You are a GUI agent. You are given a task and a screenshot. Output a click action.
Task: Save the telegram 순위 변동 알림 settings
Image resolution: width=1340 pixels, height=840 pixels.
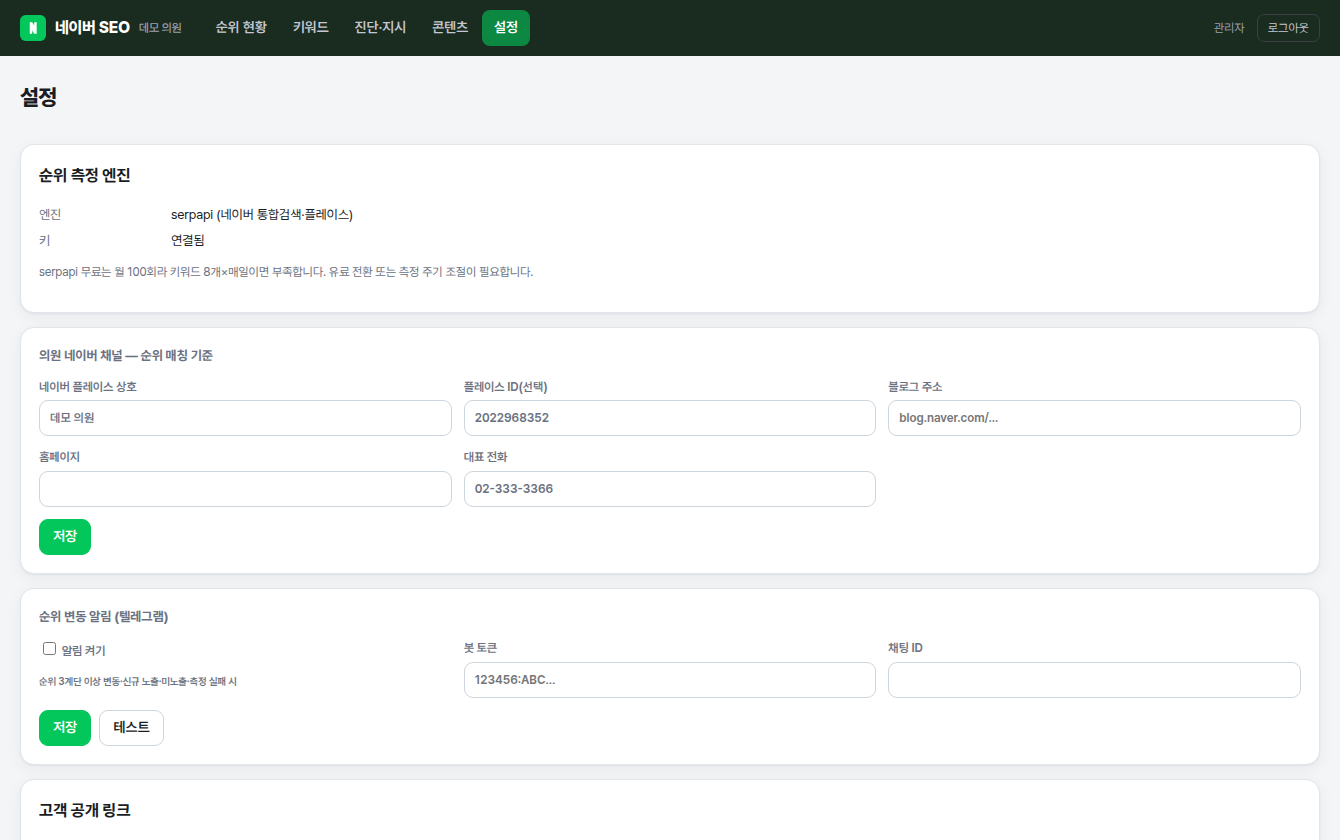tap(65, 728)
